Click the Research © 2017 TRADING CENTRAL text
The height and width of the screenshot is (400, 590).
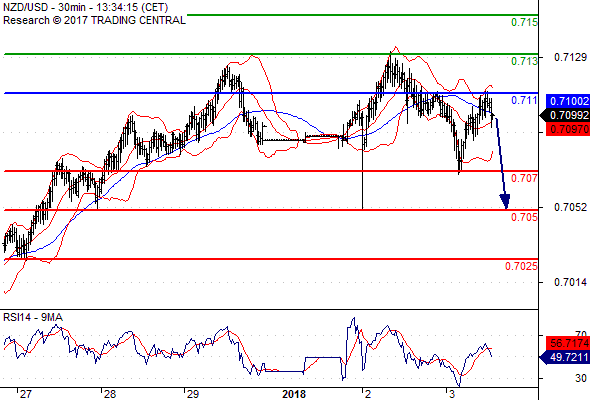[94, 20]
